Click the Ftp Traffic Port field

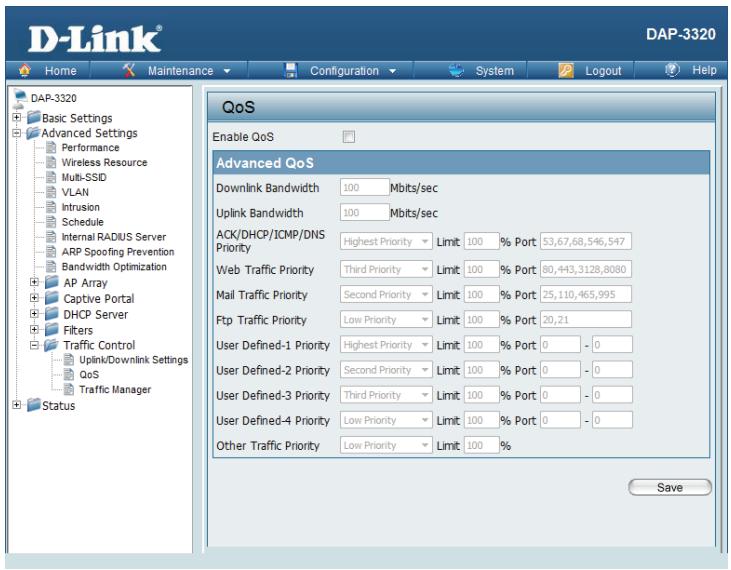click(586, 320)
